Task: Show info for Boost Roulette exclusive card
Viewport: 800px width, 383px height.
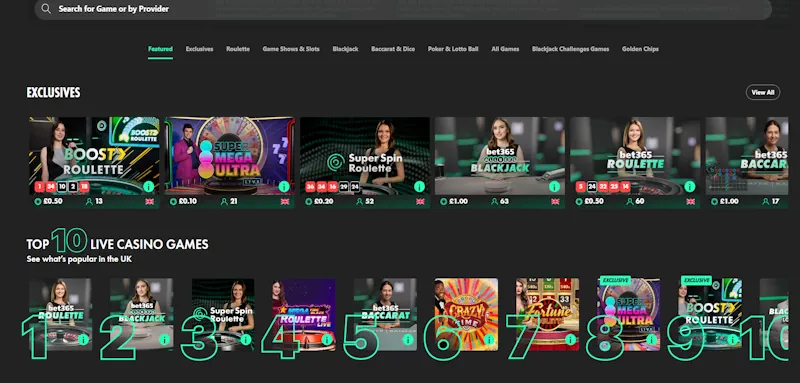Action: coord(148,187)
